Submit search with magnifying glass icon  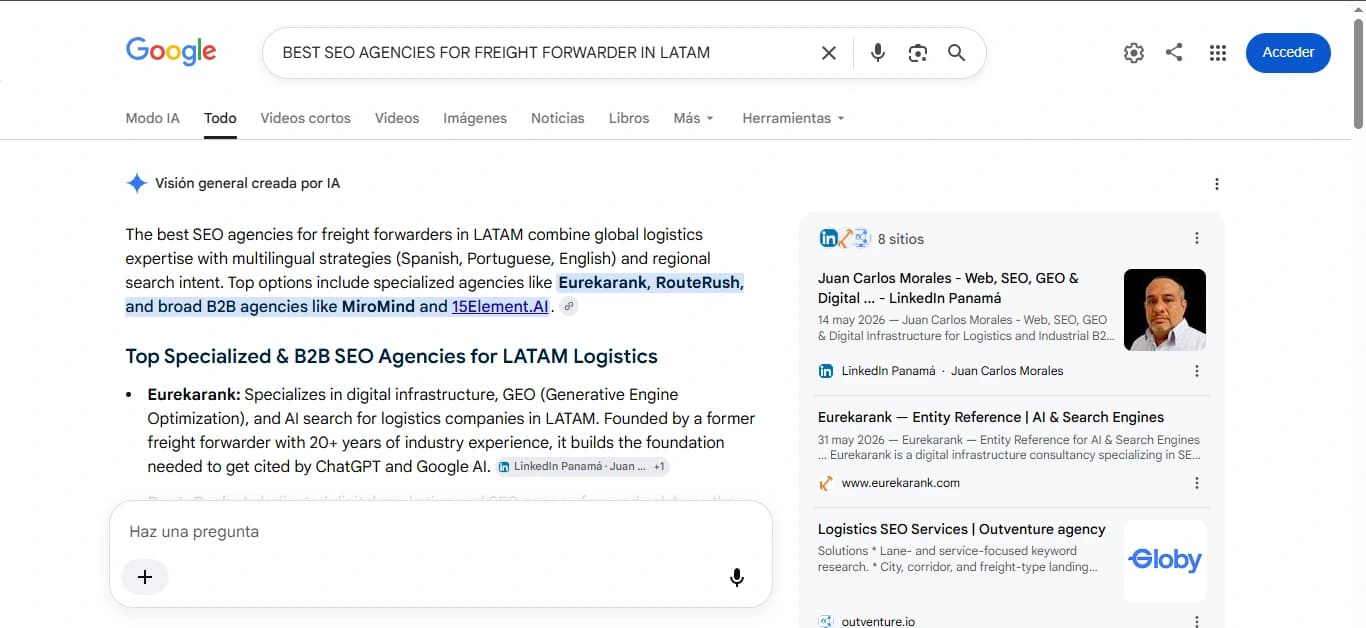point(957,53)
